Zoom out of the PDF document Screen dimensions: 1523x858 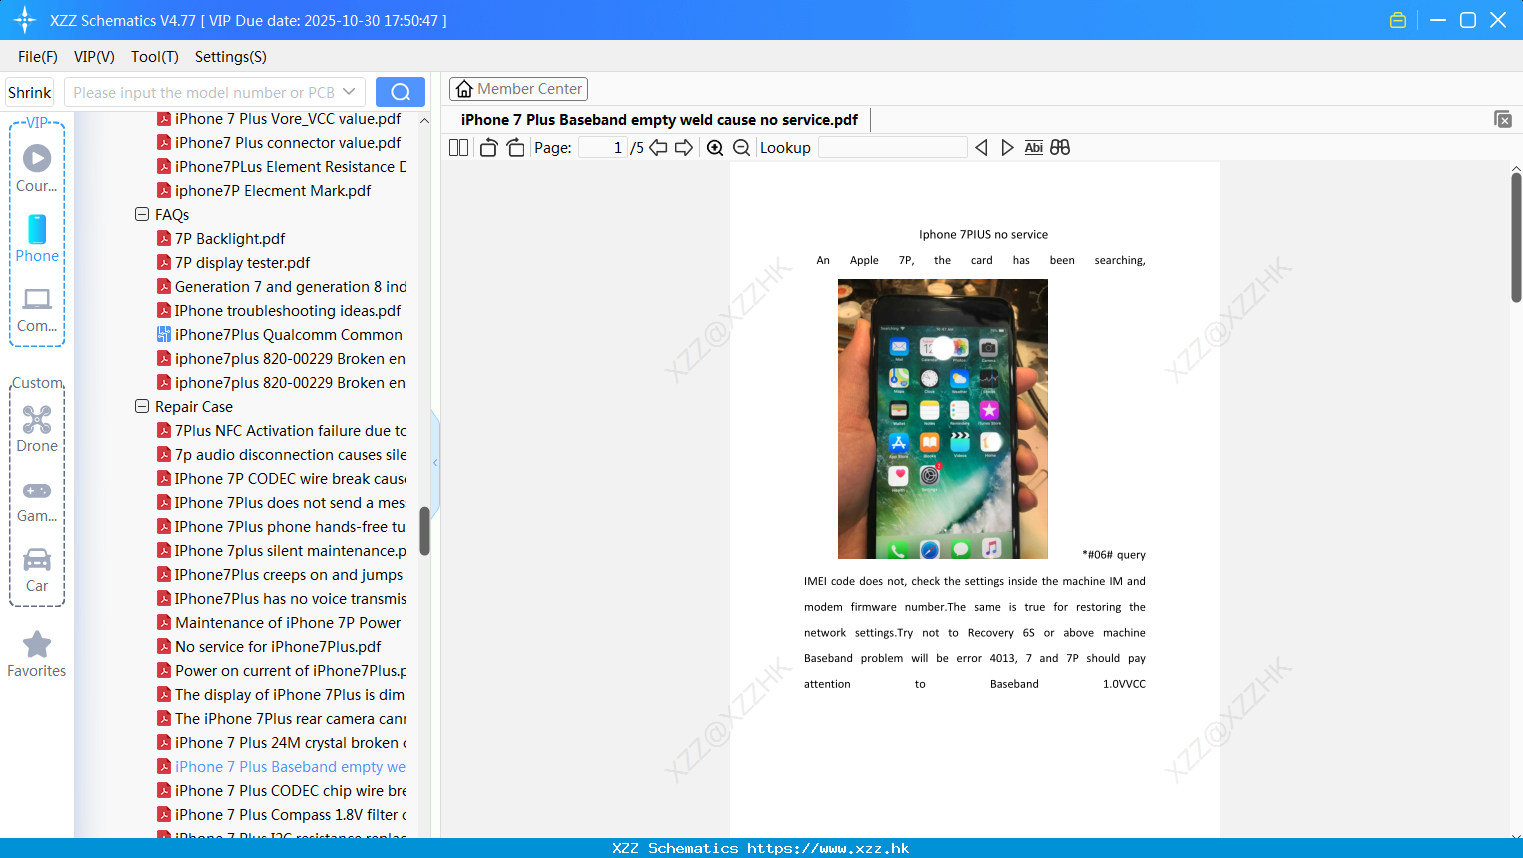point(741,148)
